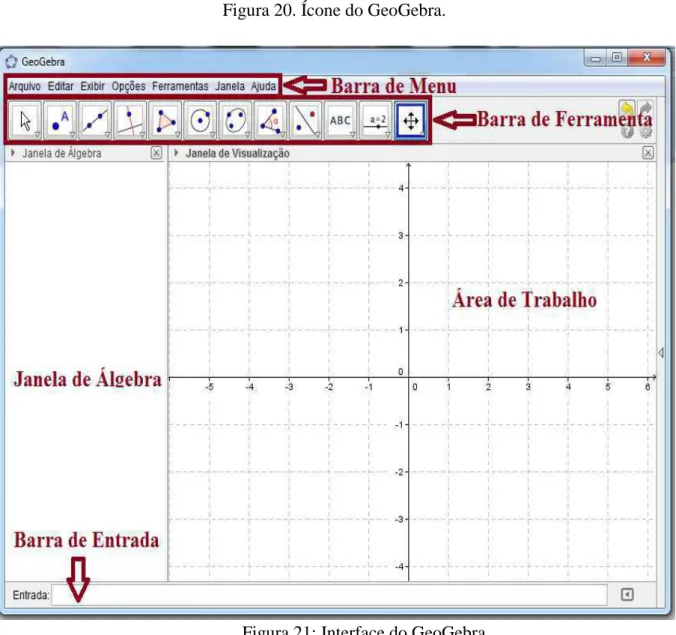Select the a=2 Slider tool

(376, 121)
